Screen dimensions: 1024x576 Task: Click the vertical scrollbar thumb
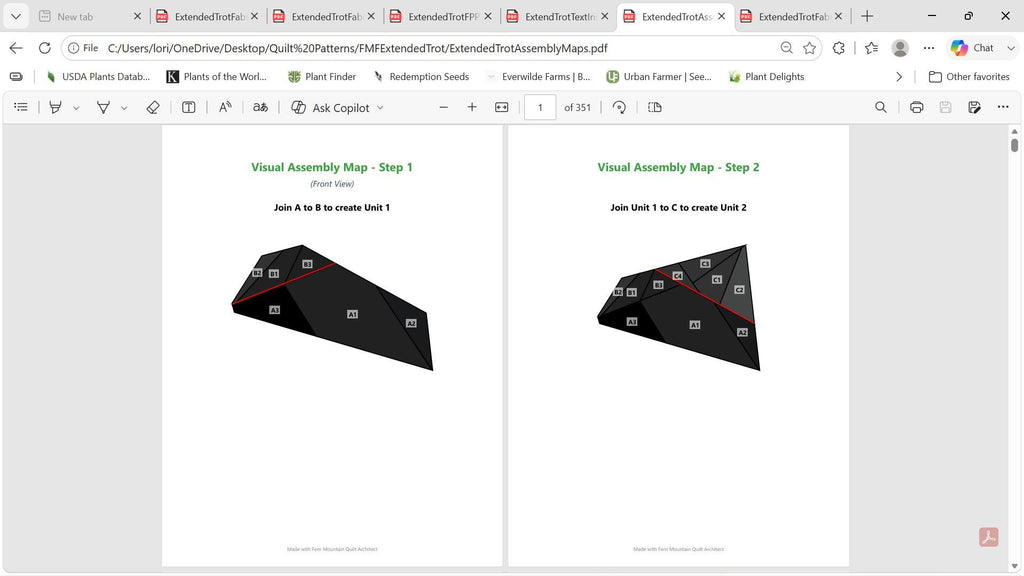1014,145
